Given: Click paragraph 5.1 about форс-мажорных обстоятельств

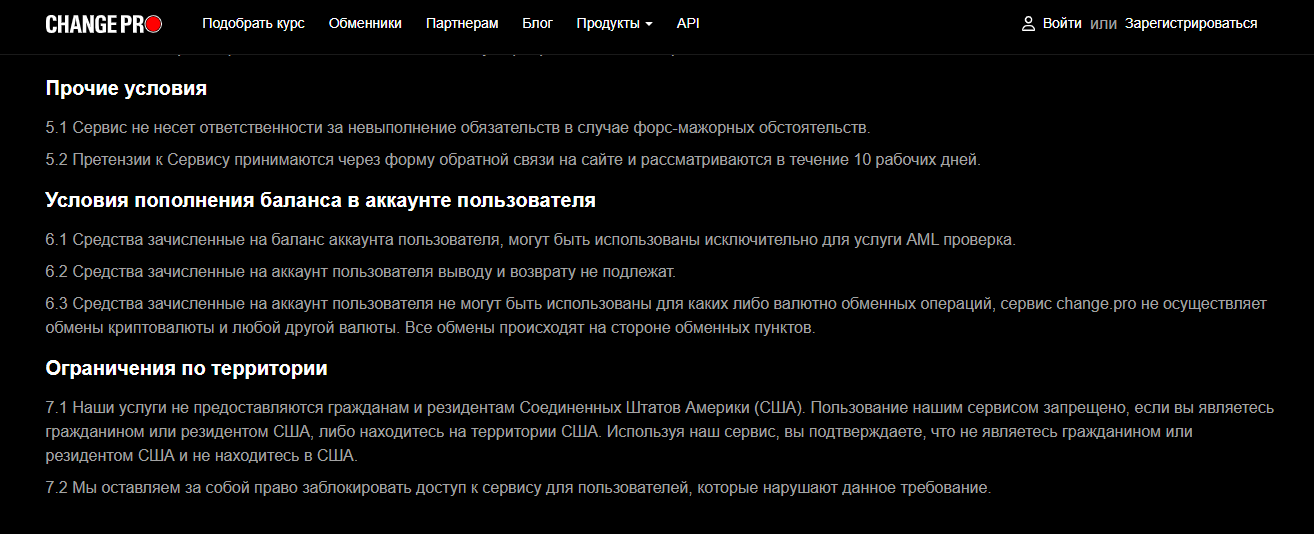Looking at the screenshot, I should point(458,128).
